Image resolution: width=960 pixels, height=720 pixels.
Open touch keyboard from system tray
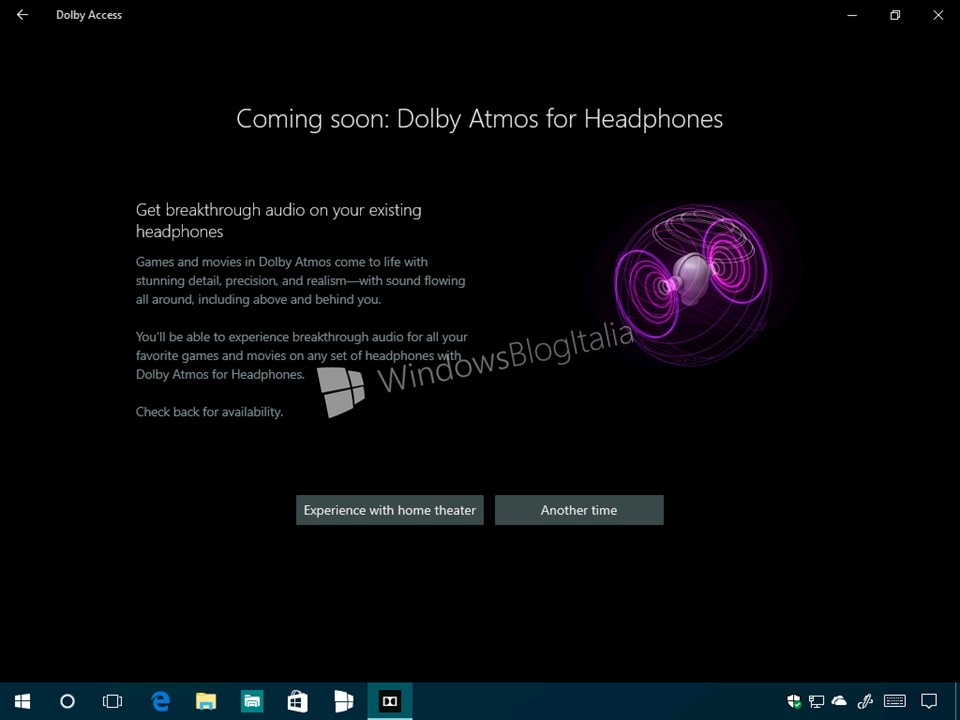(894, 701)
